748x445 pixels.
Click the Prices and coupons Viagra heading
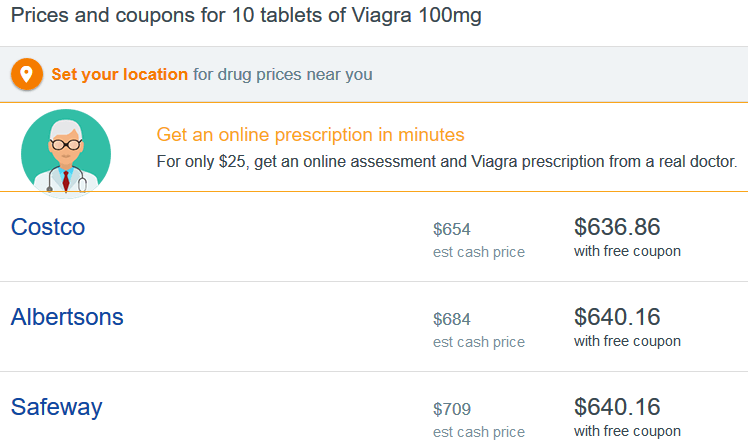[x=246, y=16]
